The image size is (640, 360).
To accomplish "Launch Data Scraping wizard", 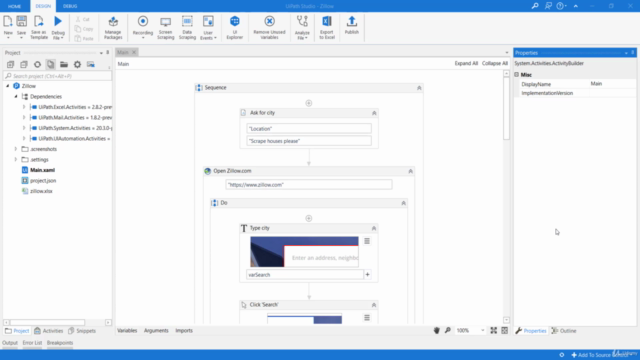I will (187, 27).
